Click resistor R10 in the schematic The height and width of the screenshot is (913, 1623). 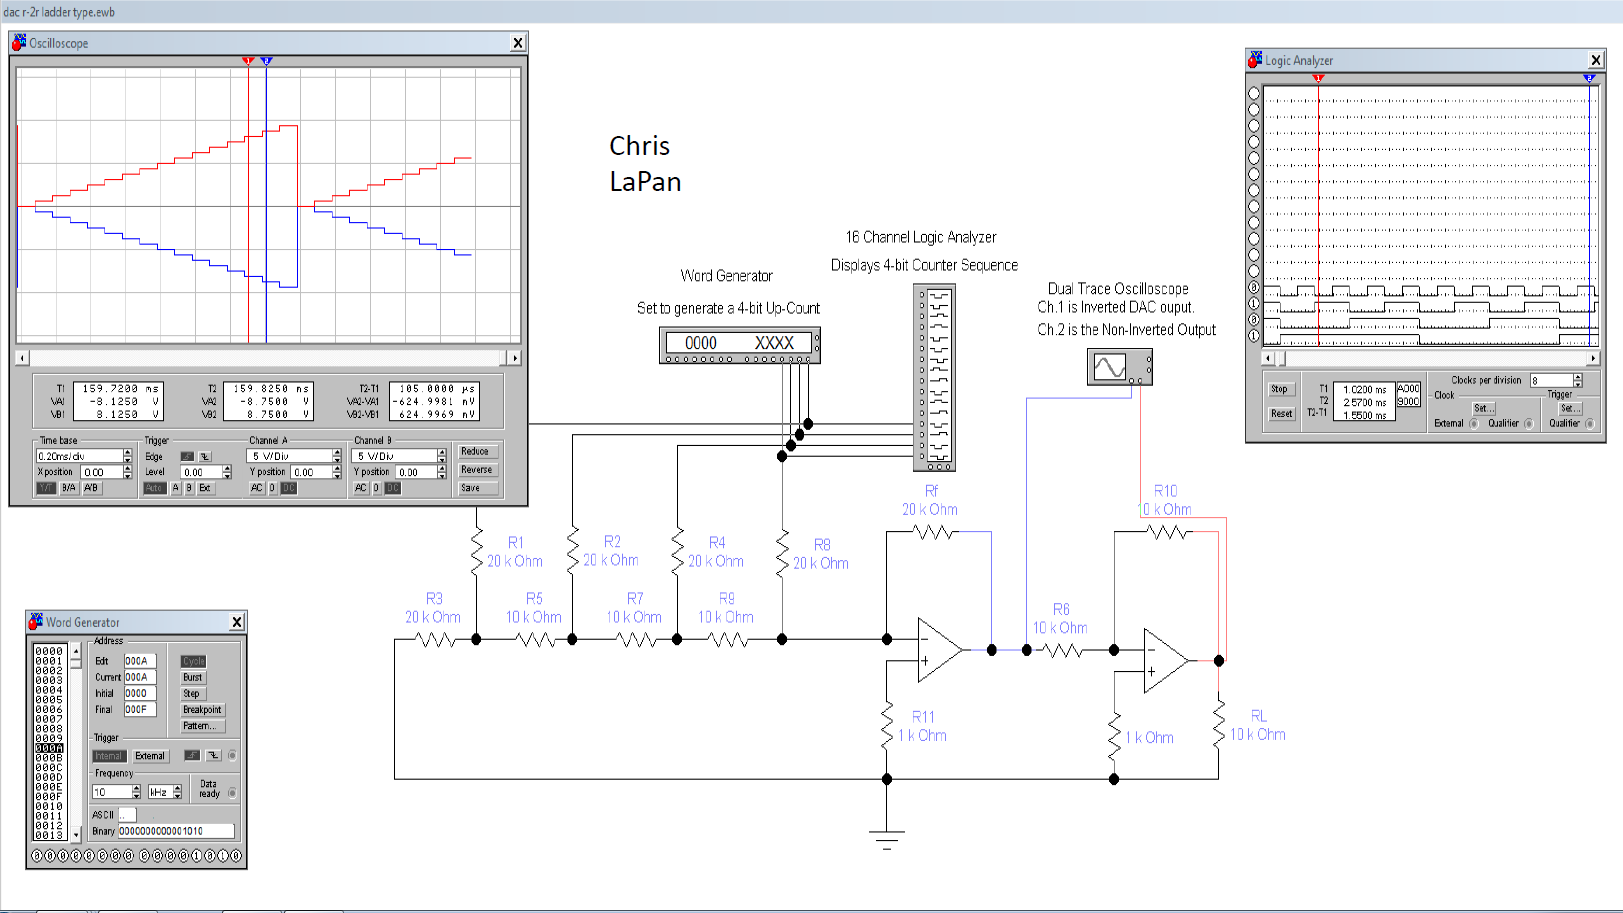[1168, 533]
